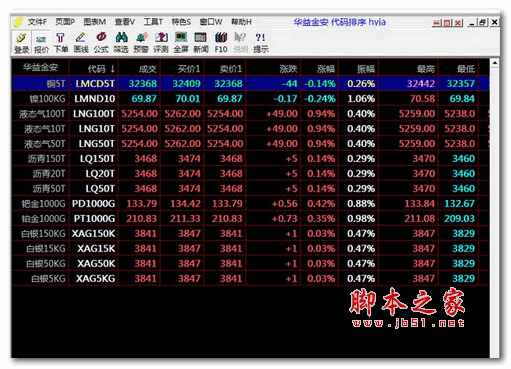Click the 华益金安 header cell
This screenshot has width=511, height=369.
[40, 68]
